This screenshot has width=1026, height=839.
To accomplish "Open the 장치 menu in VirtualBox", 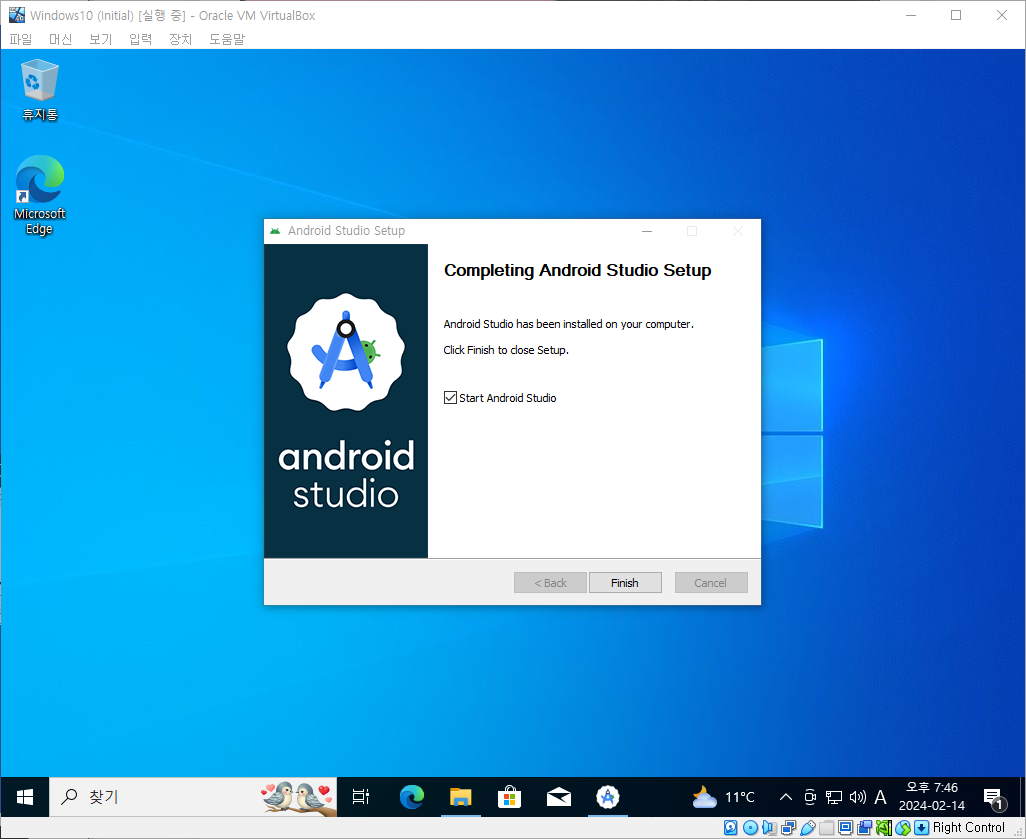I will (x=180, y=39).
